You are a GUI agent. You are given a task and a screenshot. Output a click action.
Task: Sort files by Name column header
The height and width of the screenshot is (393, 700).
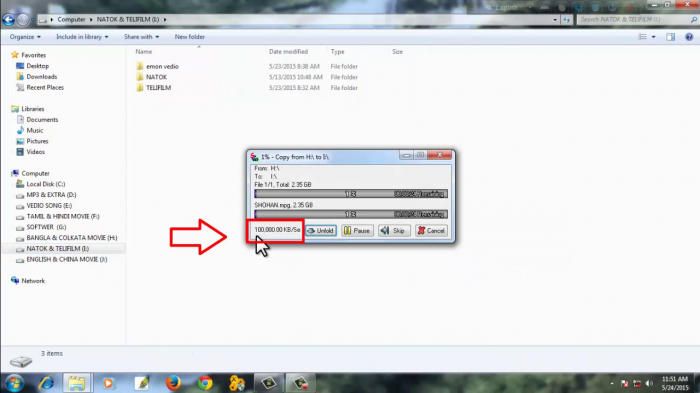144,52
